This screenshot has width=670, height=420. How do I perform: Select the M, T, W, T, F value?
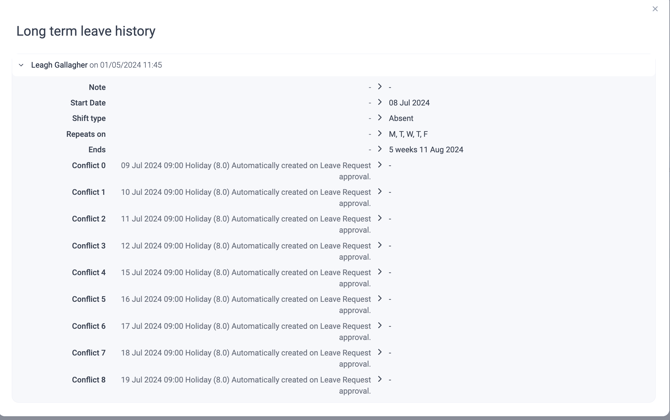(408, 134)
